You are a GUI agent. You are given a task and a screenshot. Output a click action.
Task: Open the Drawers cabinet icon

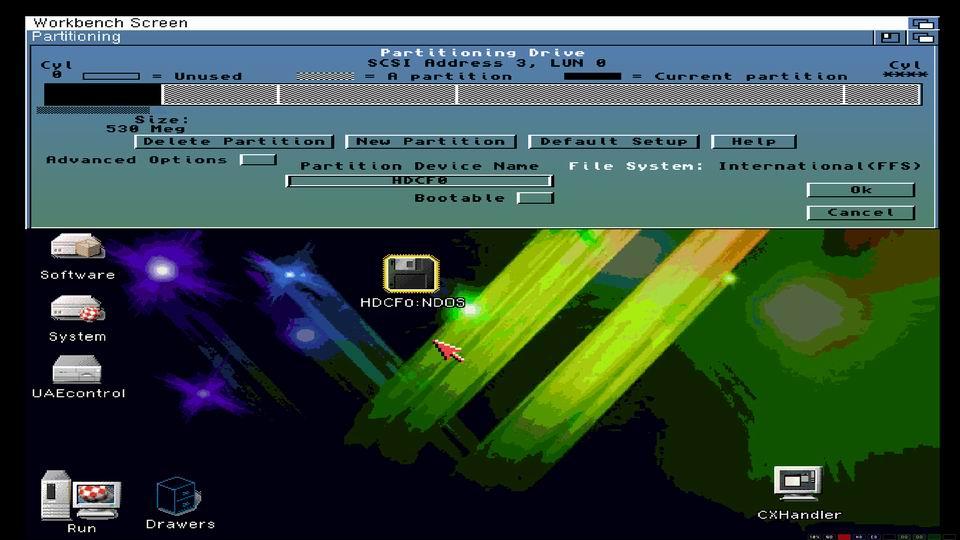click(x=178, y=496)
